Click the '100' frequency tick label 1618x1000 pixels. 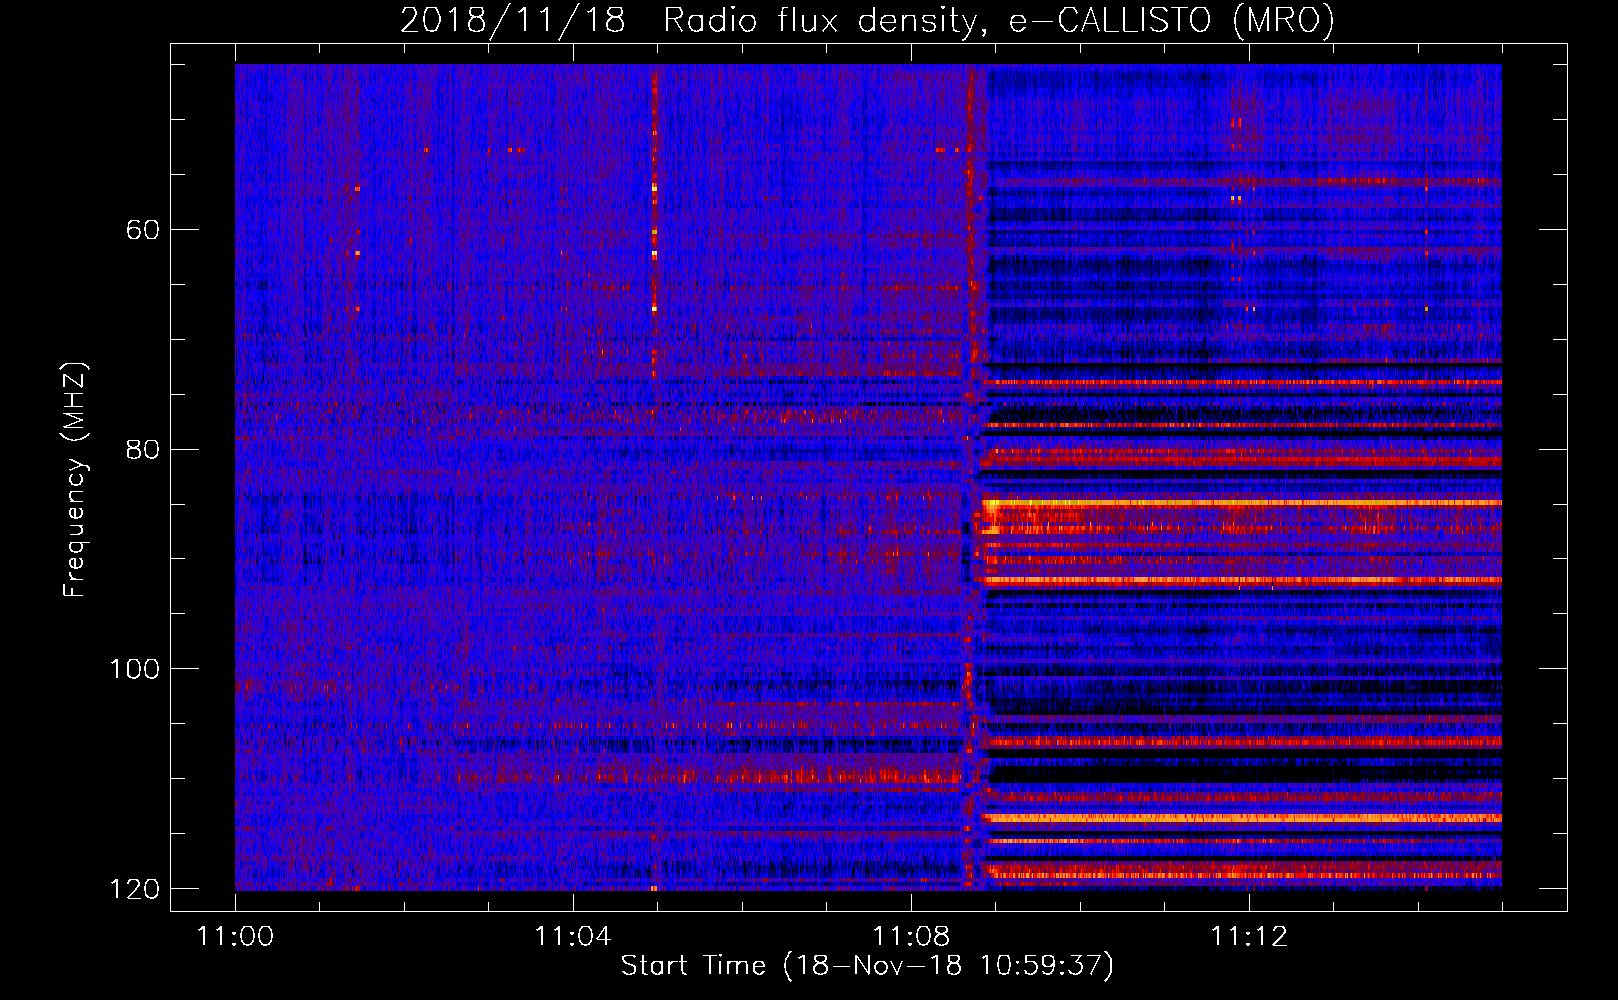tap(133, 669)
